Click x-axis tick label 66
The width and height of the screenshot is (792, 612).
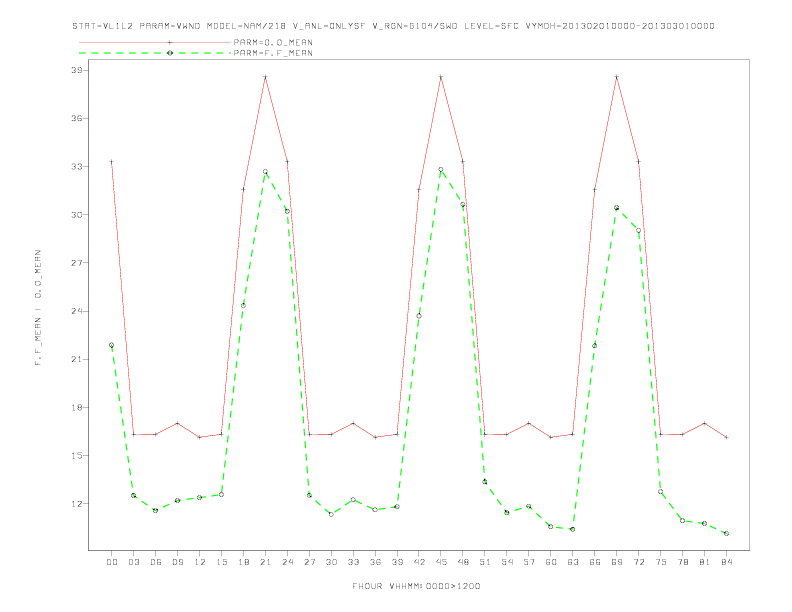(x=595, y=562)
